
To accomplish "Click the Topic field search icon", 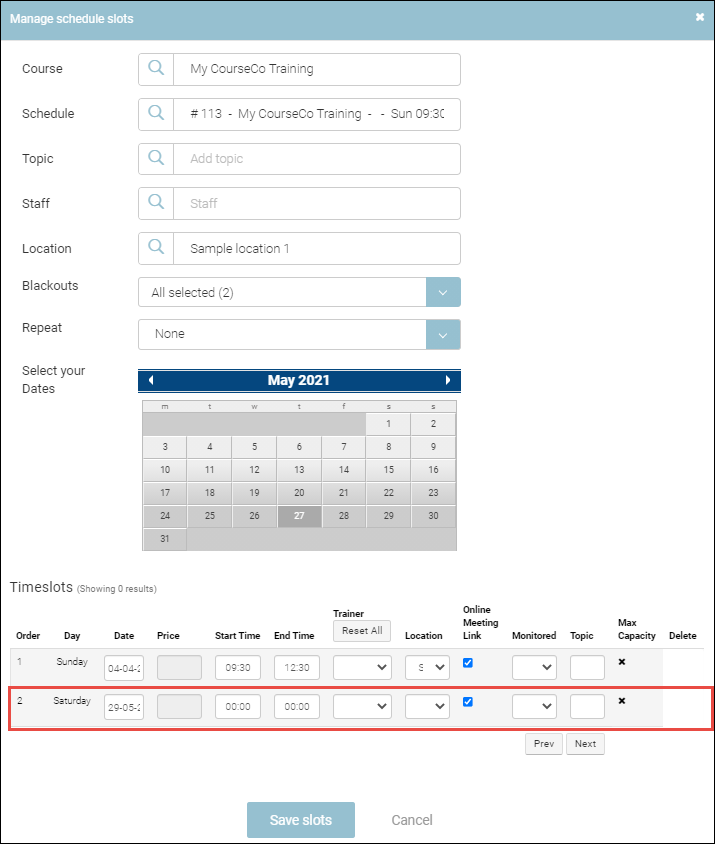I will (156, 159).
